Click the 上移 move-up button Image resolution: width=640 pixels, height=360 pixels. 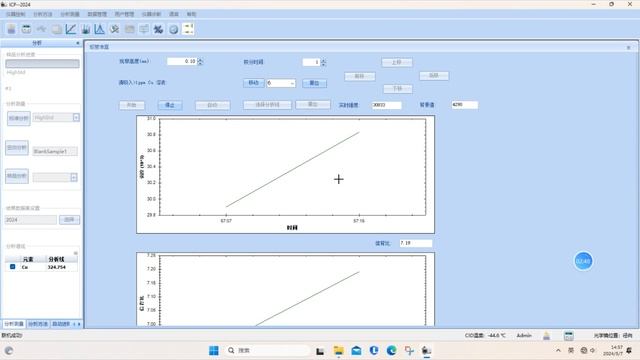pyautogui.click(x=397, y=62)
